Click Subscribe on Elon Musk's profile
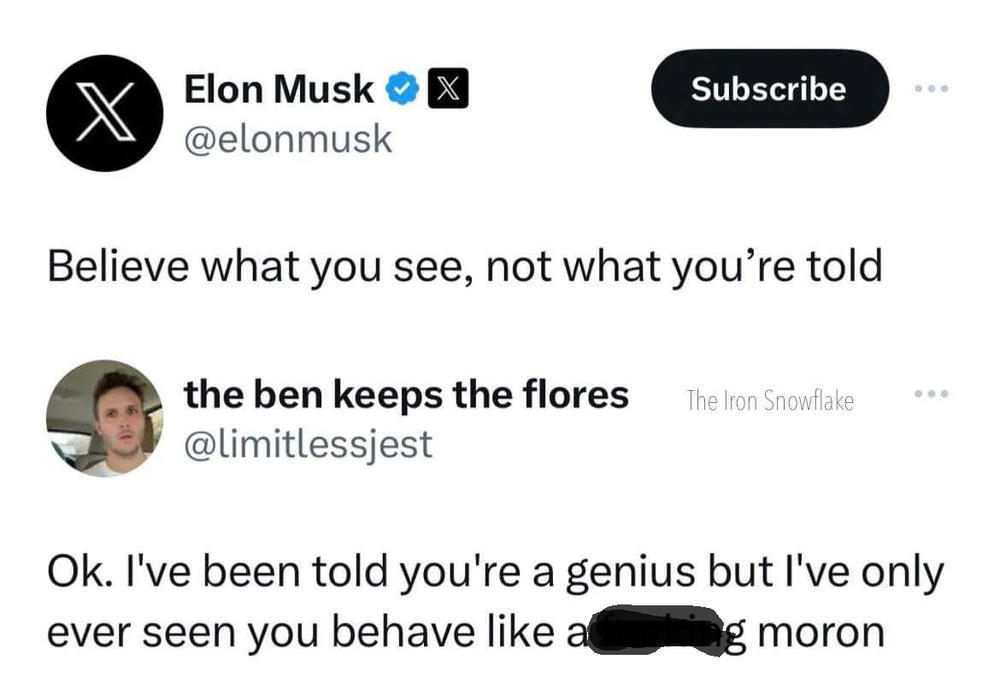This screenshot has height=689, width=1000. click(769, 89)
